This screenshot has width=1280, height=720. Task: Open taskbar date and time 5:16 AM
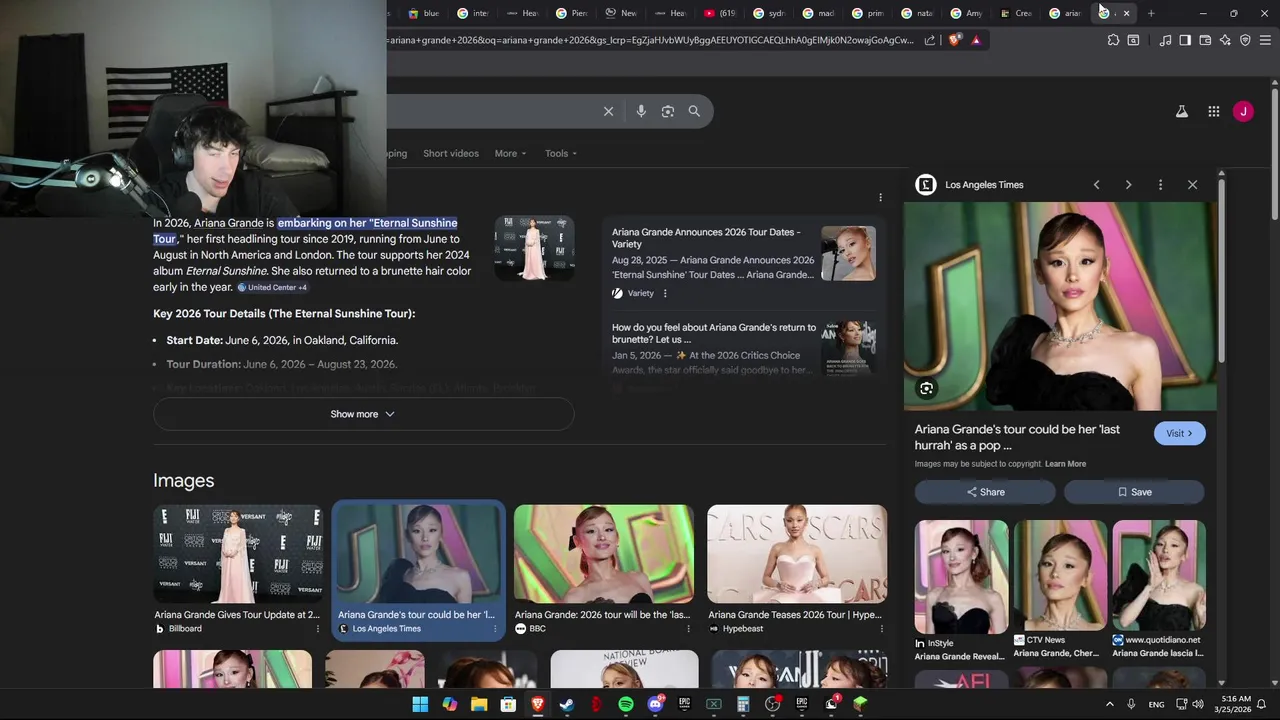[1235, 704]
